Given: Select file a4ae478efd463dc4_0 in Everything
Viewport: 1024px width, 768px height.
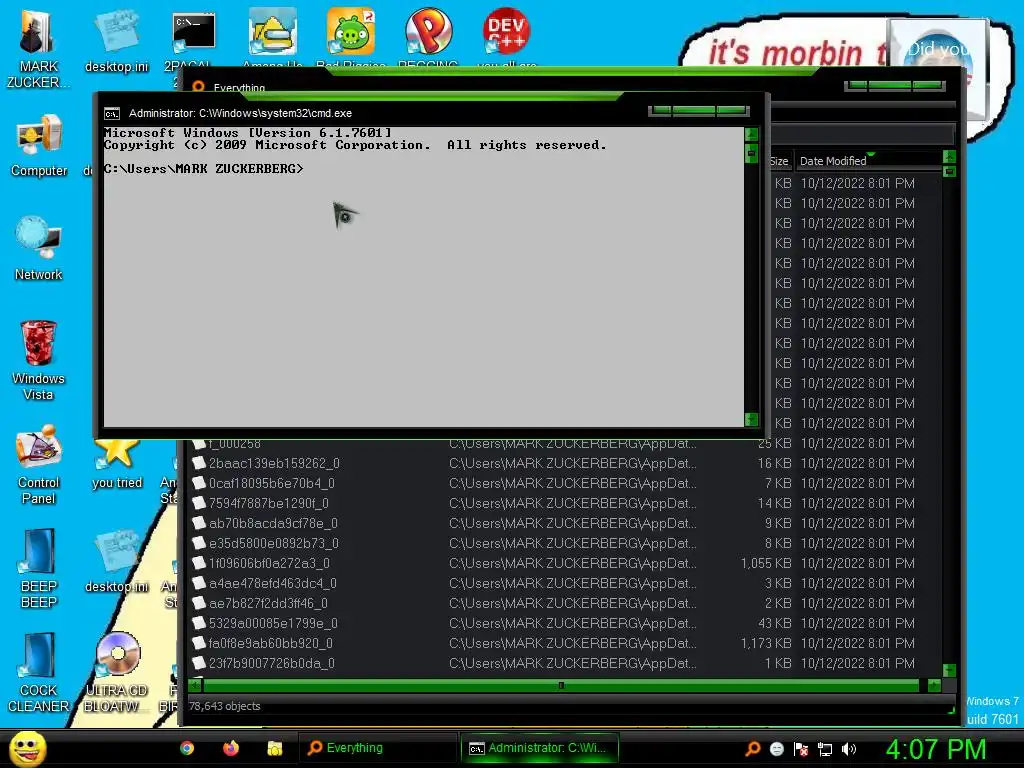Looking at the screenshot, I should (272, 583).
